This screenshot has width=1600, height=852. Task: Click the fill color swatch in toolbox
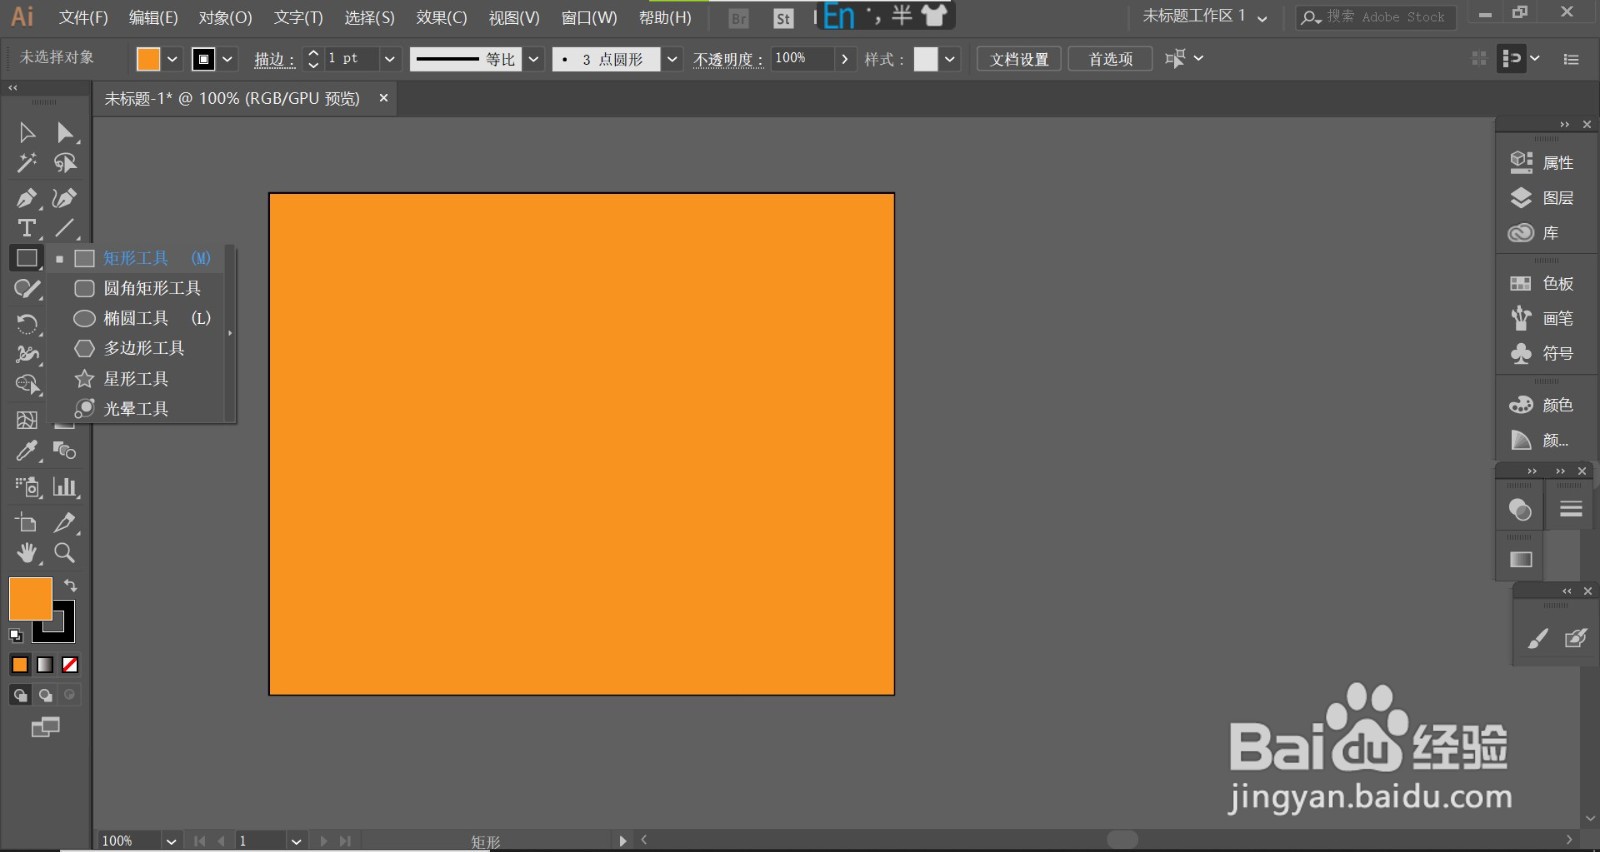click(x=30, y=598)
